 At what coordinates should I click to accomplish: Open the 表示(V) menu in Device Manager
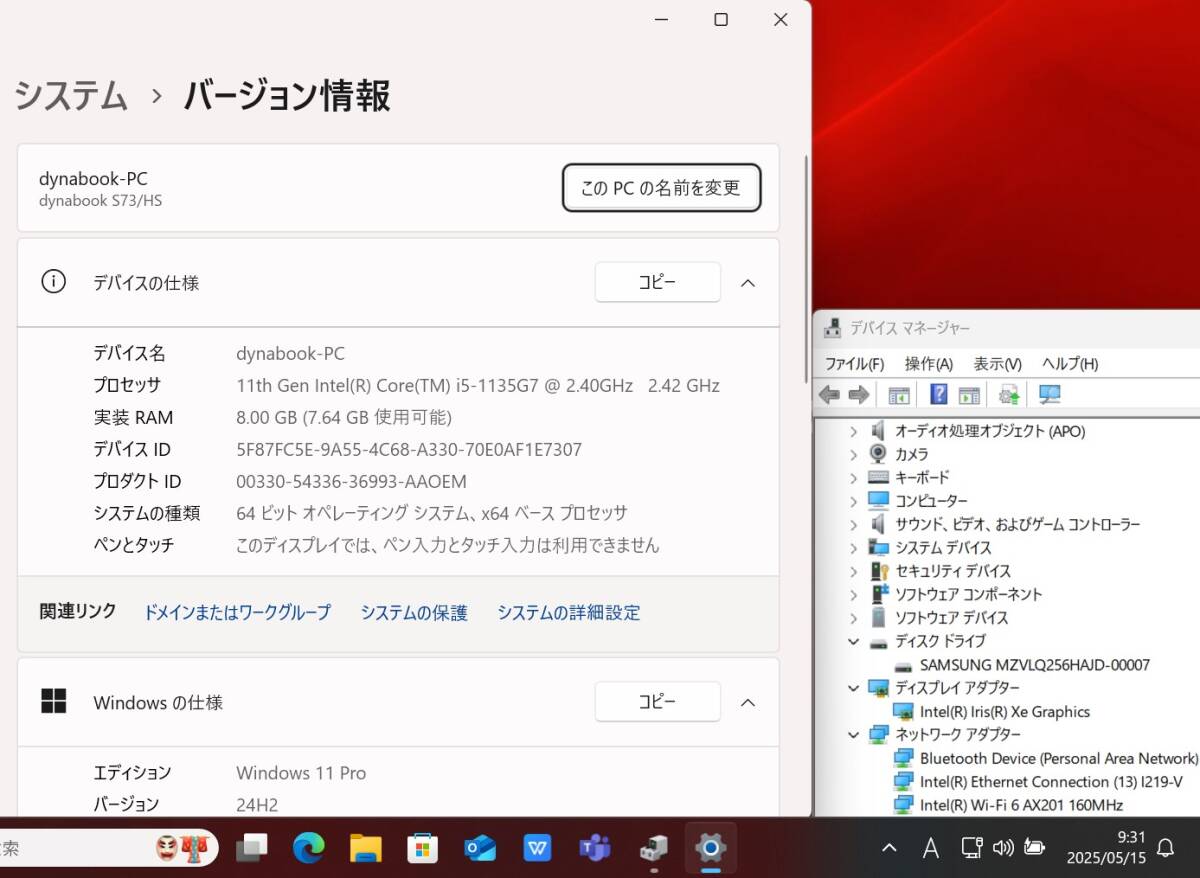[x=996, y=363]
